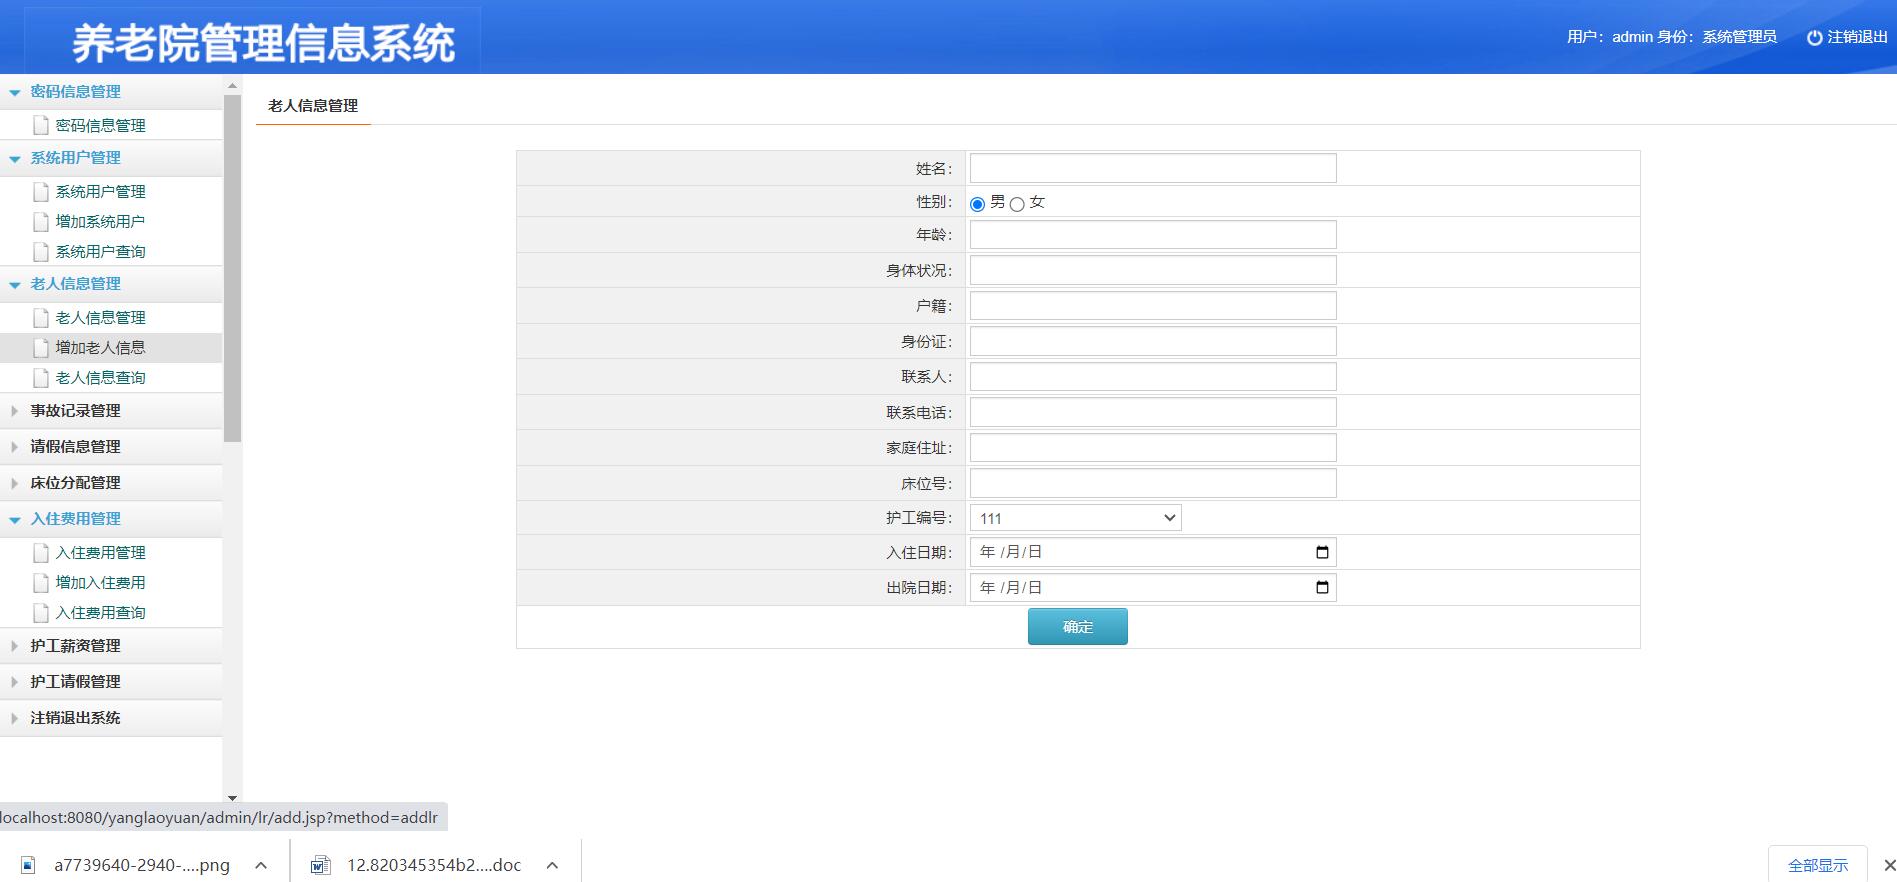This screenshot has width=1897, height=882.
Task: Open 入住费用管理 sub-item link text
Action: point(100,552)
